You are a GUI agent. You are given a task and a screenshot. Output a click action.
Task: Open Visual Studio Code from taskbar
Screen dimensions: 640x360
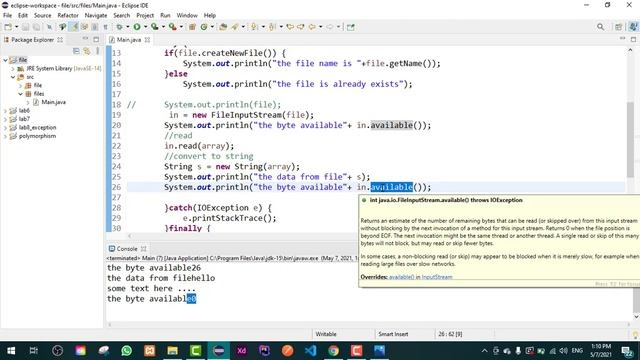click(x=310, y=351)
